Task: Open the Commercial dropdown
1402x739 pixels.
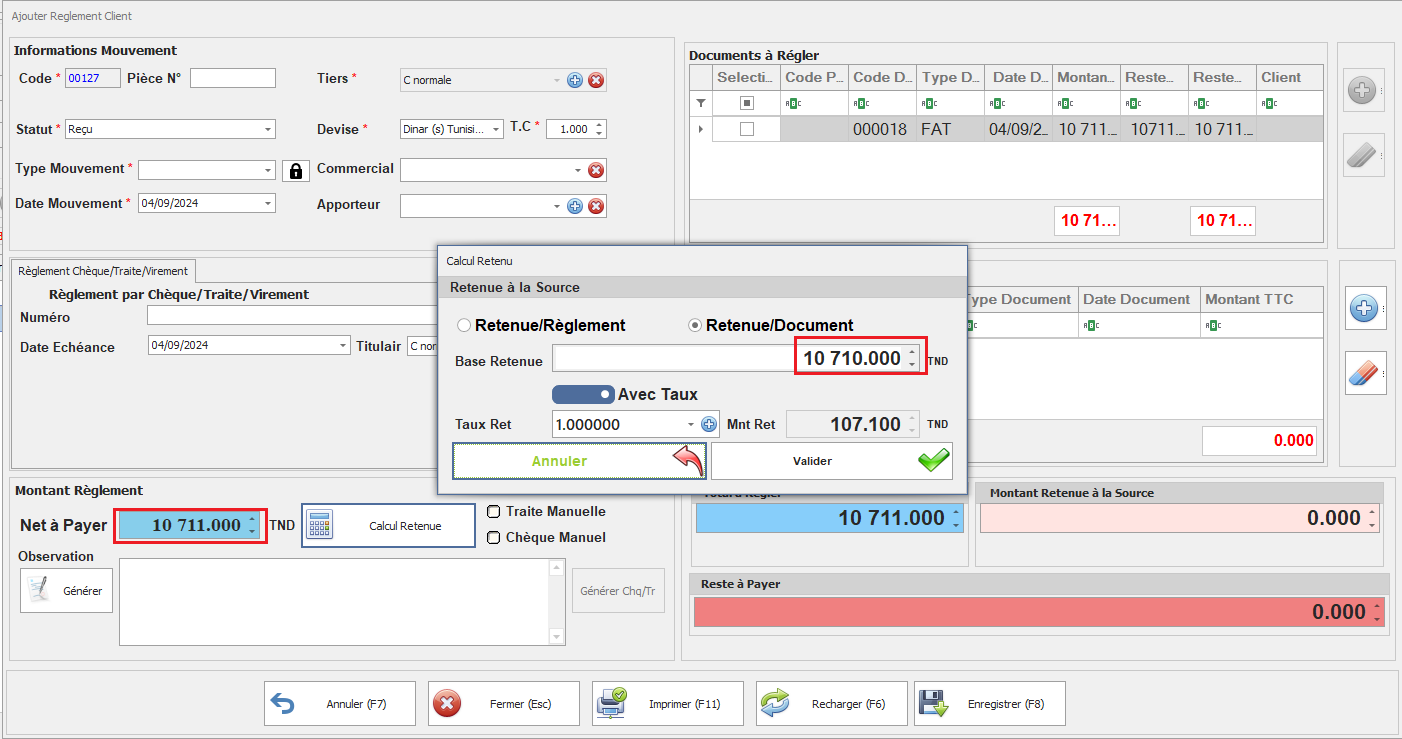Action: [x=577, y=170]
